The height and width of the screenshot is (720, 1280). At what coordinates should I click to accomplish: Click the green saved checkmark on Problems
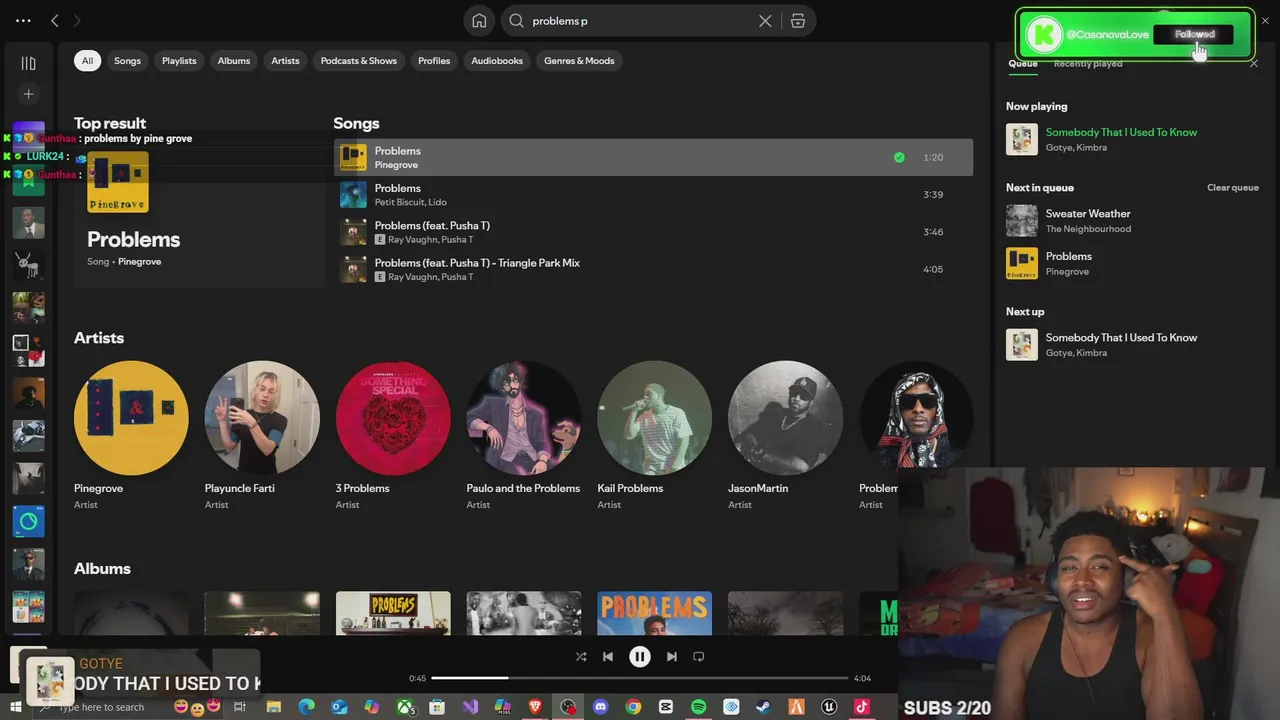(x=899, y=157)
